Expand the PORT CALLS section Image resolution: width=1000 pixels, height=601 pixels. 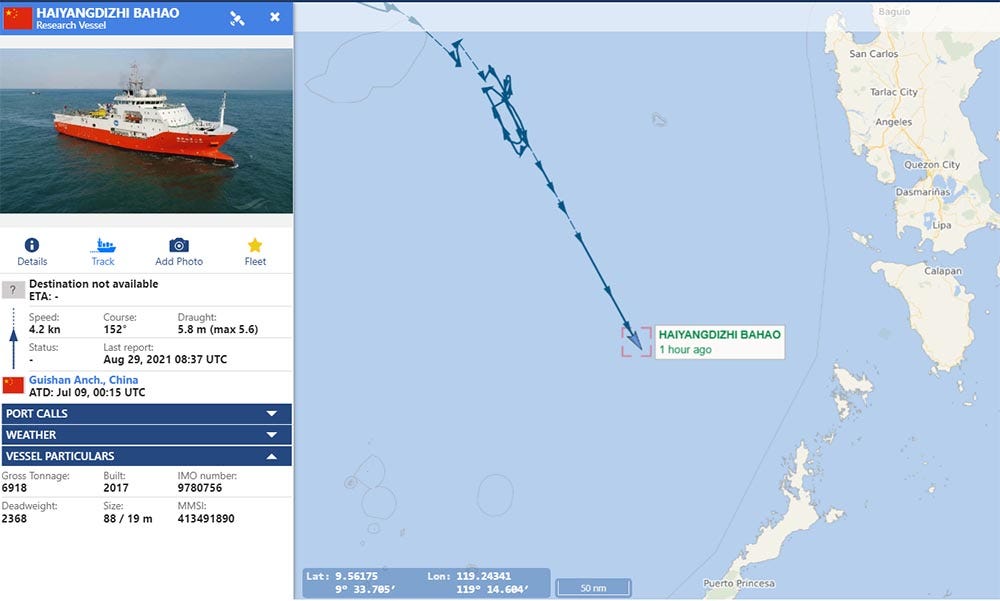(147, 413)
